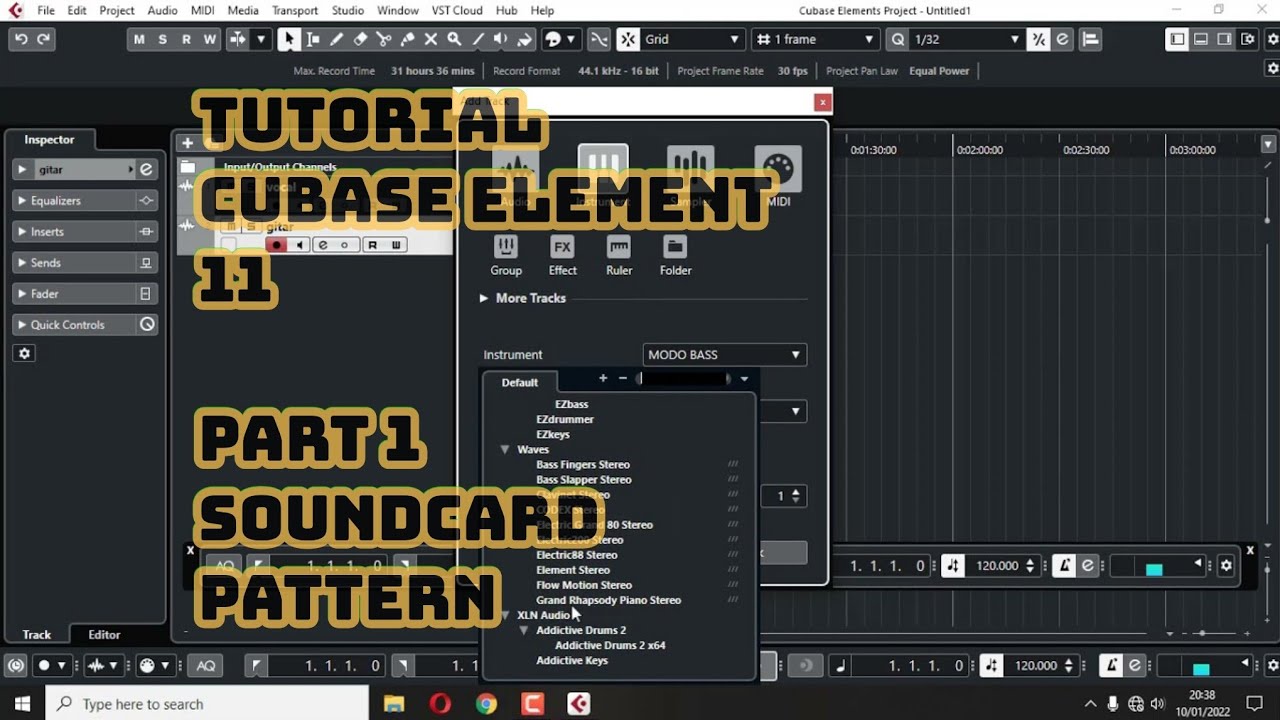Select the Draw pencil tool

pos(337,39)
